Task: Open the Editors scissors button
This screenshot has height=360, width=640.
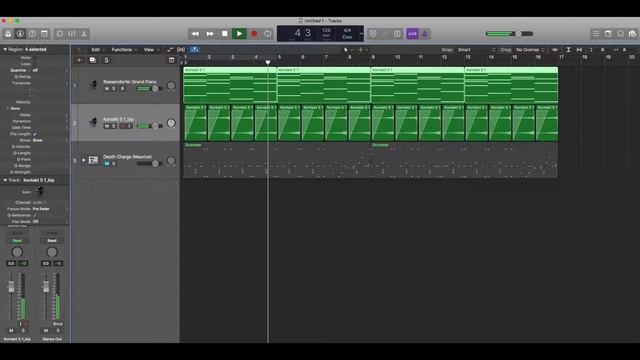Action: pos(84,34)
